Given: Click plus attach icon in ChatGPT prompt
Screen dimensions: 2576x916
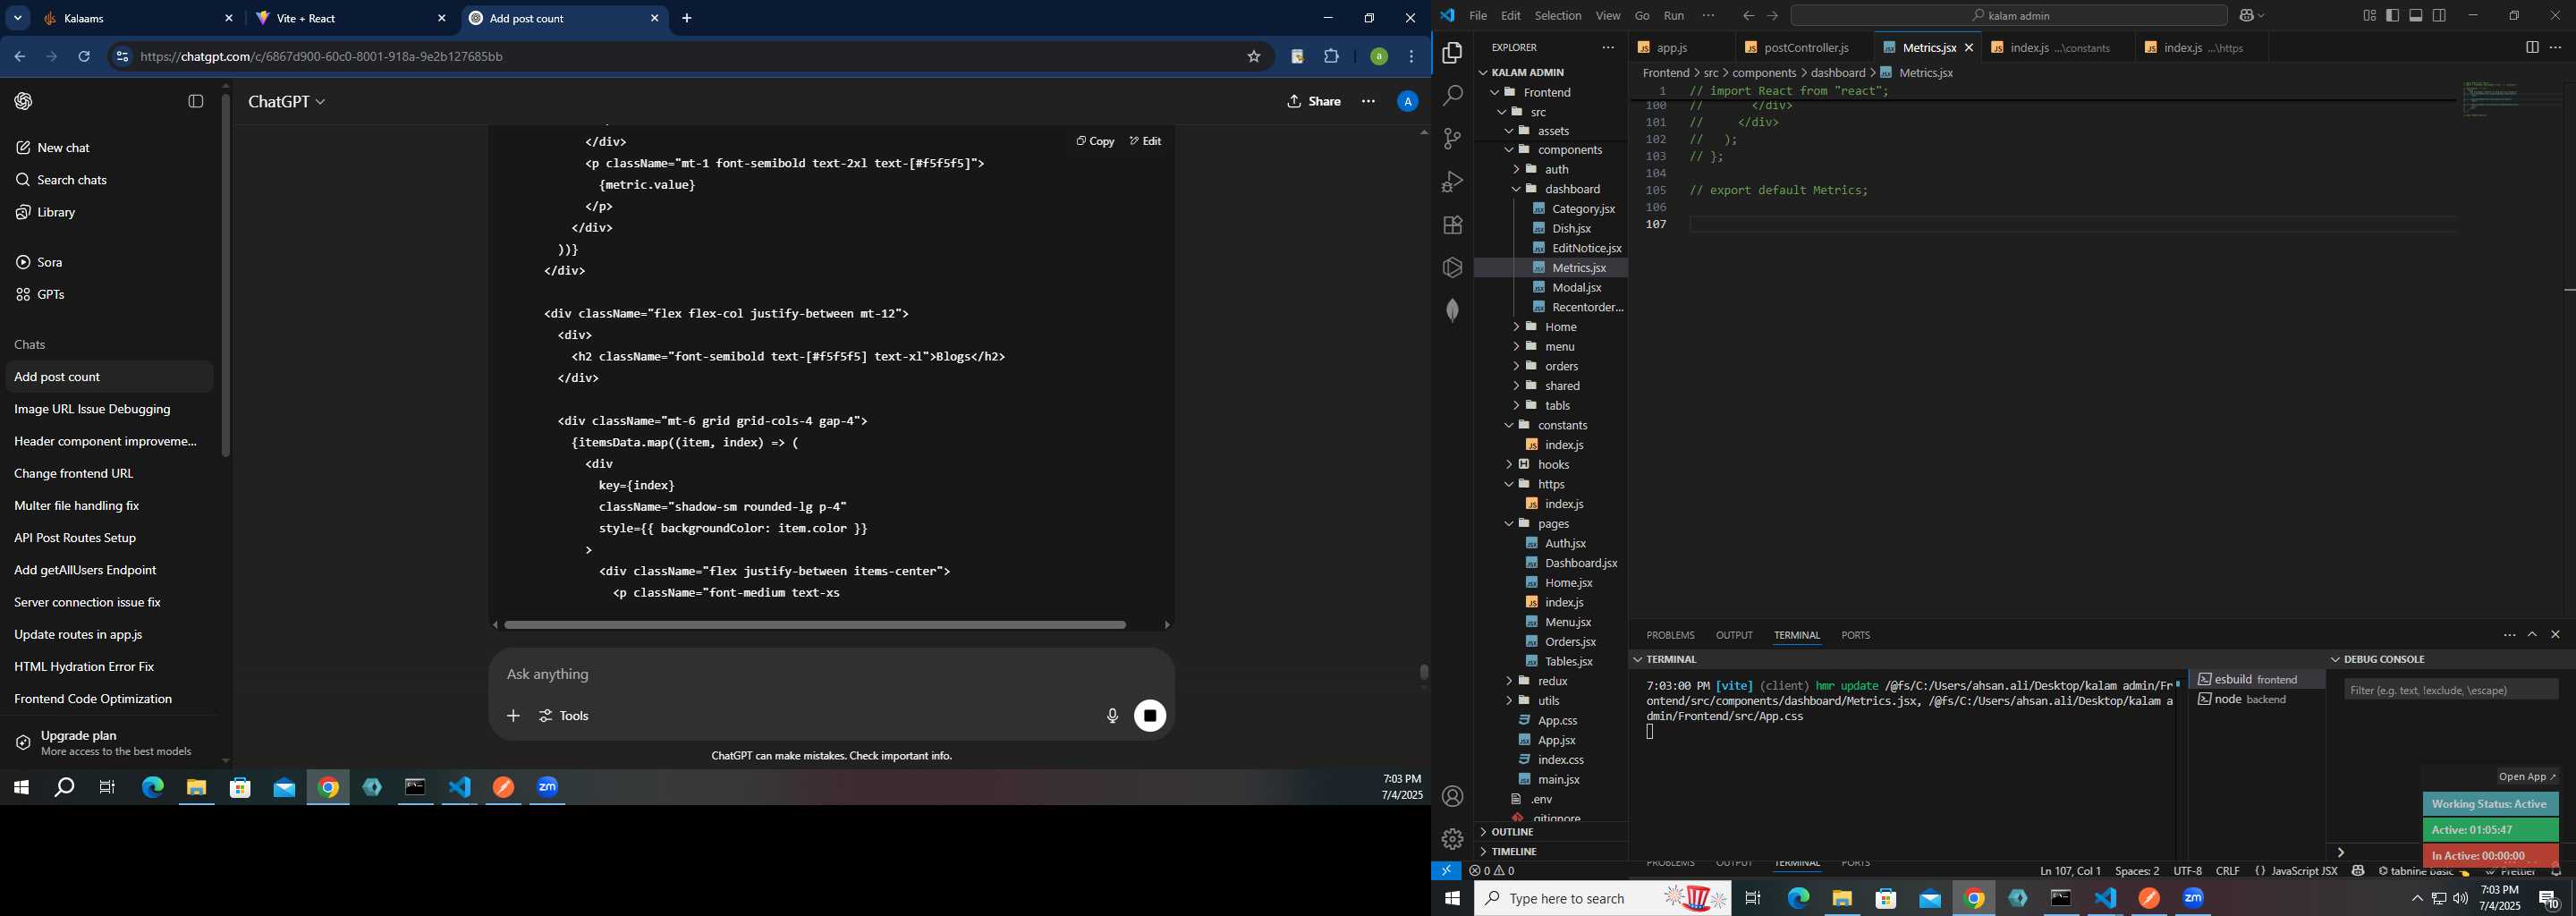Looking at the screenshot, I should tap(513, 716).
